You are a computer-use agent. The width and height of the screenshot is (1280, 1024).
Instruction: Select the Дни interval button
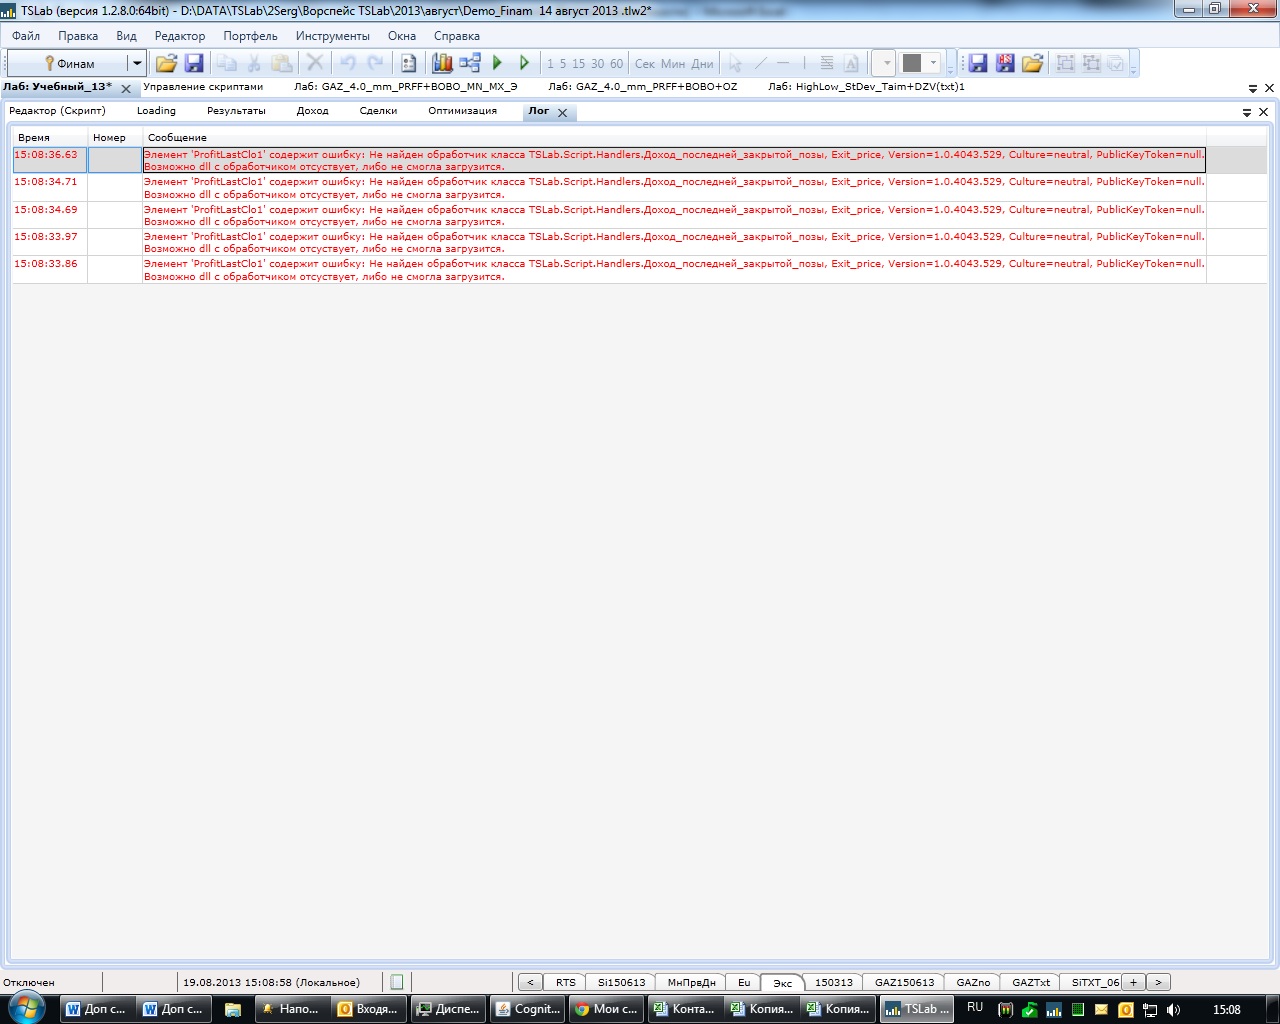pyautogui.click(x=702, y=63)
